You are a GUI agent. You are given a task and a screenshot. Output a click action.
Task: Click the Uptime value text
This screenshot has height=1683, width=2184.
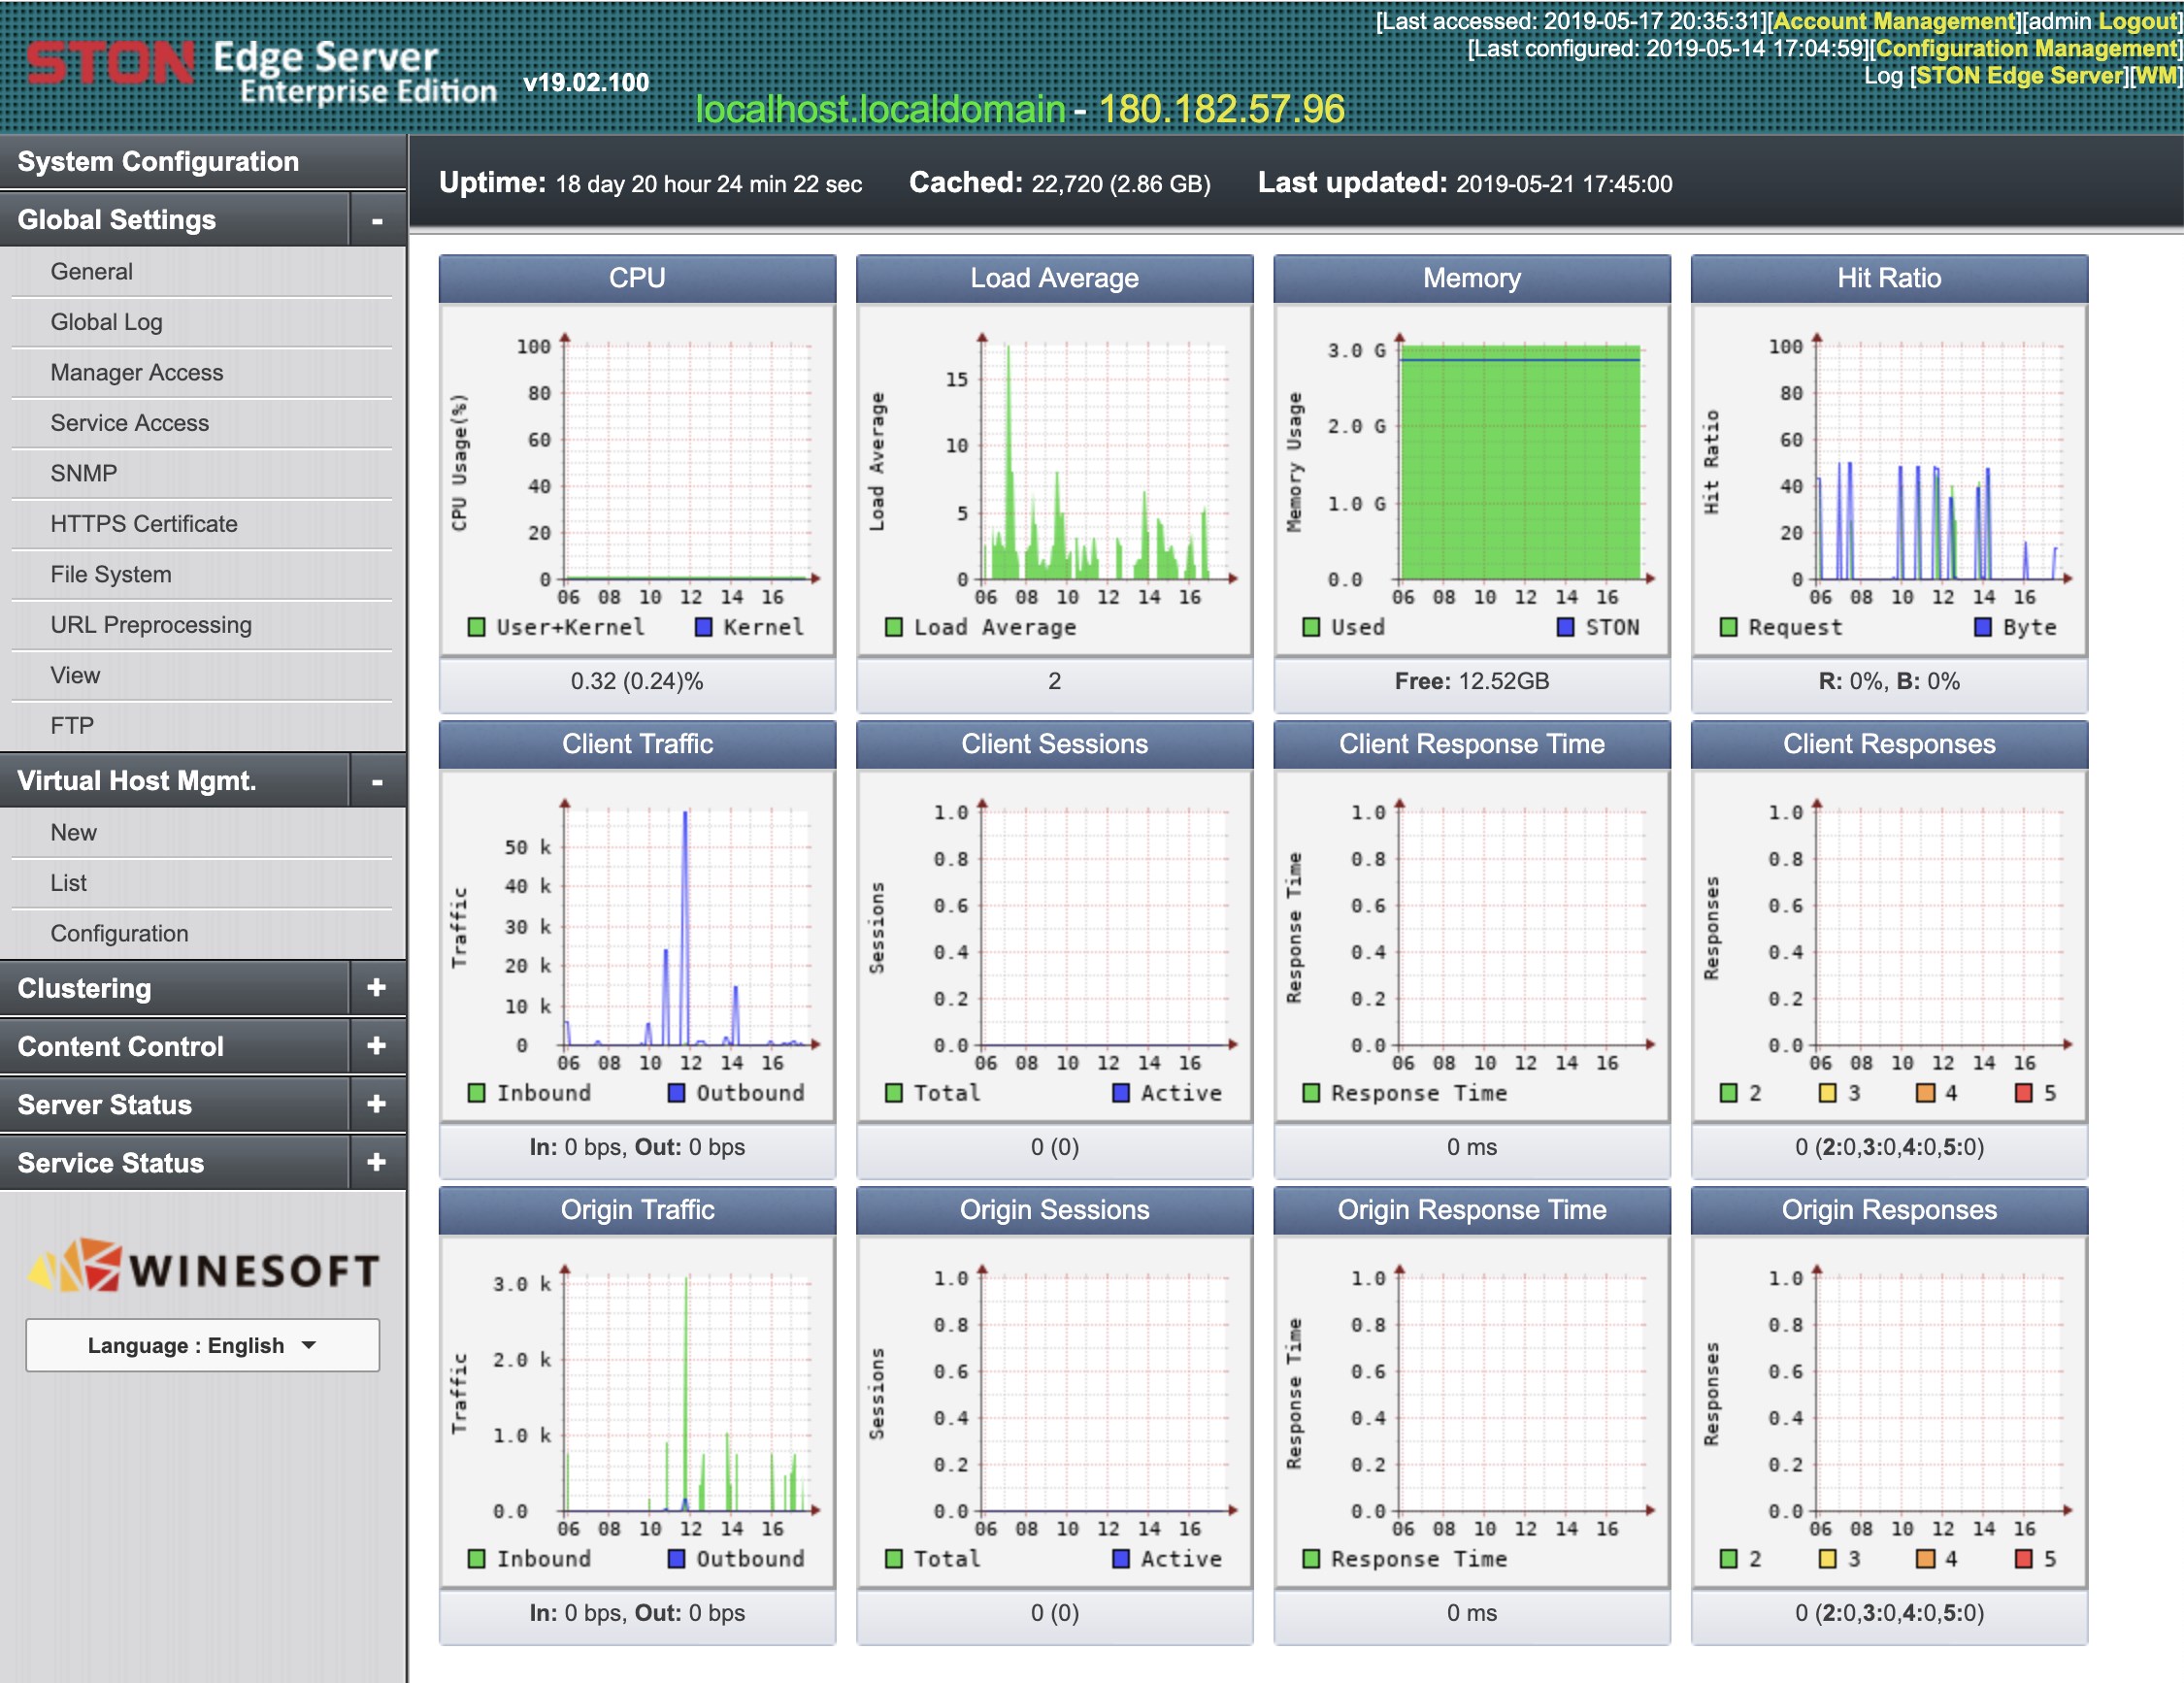click(x=709, y=184)
